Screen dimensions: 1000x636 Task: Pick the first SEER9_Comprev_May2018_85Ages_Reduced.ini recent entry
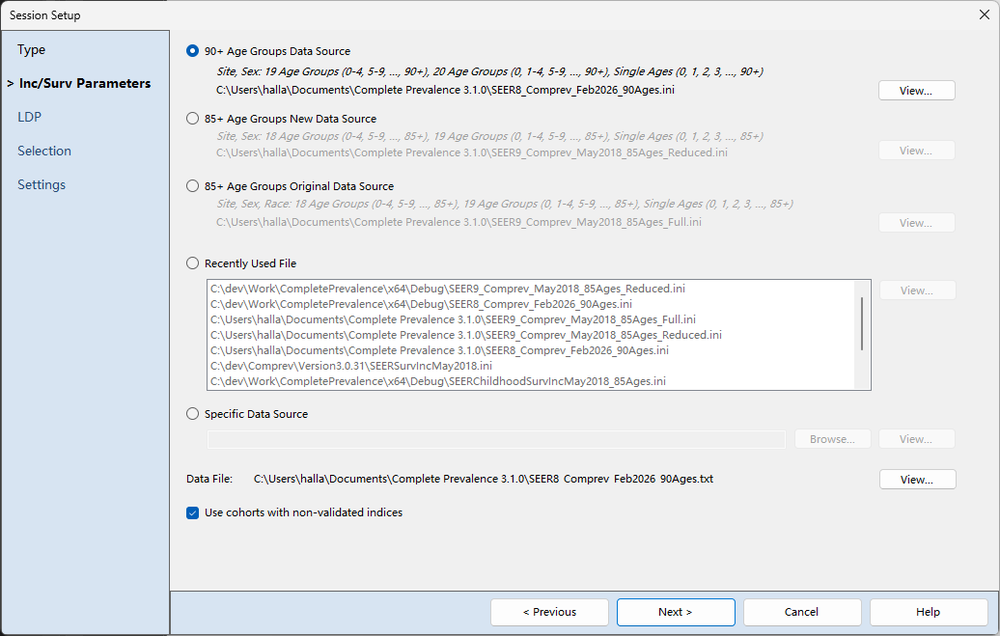pos(448,289)
